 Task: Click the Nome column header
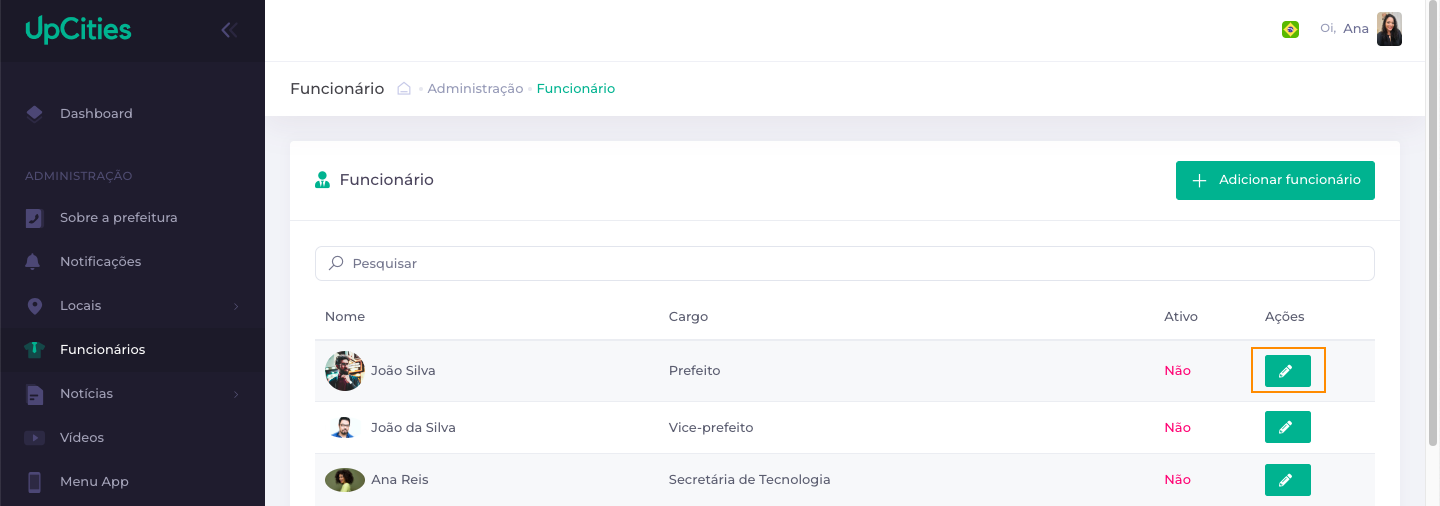point(345,316)
